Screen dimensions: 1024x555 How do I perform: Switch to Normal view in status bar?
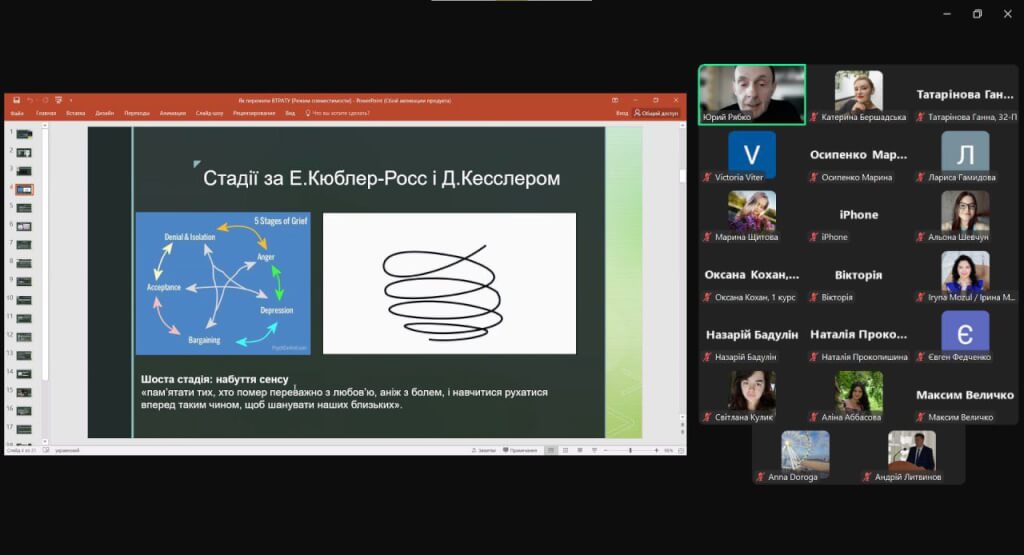(x=549, y=450)
